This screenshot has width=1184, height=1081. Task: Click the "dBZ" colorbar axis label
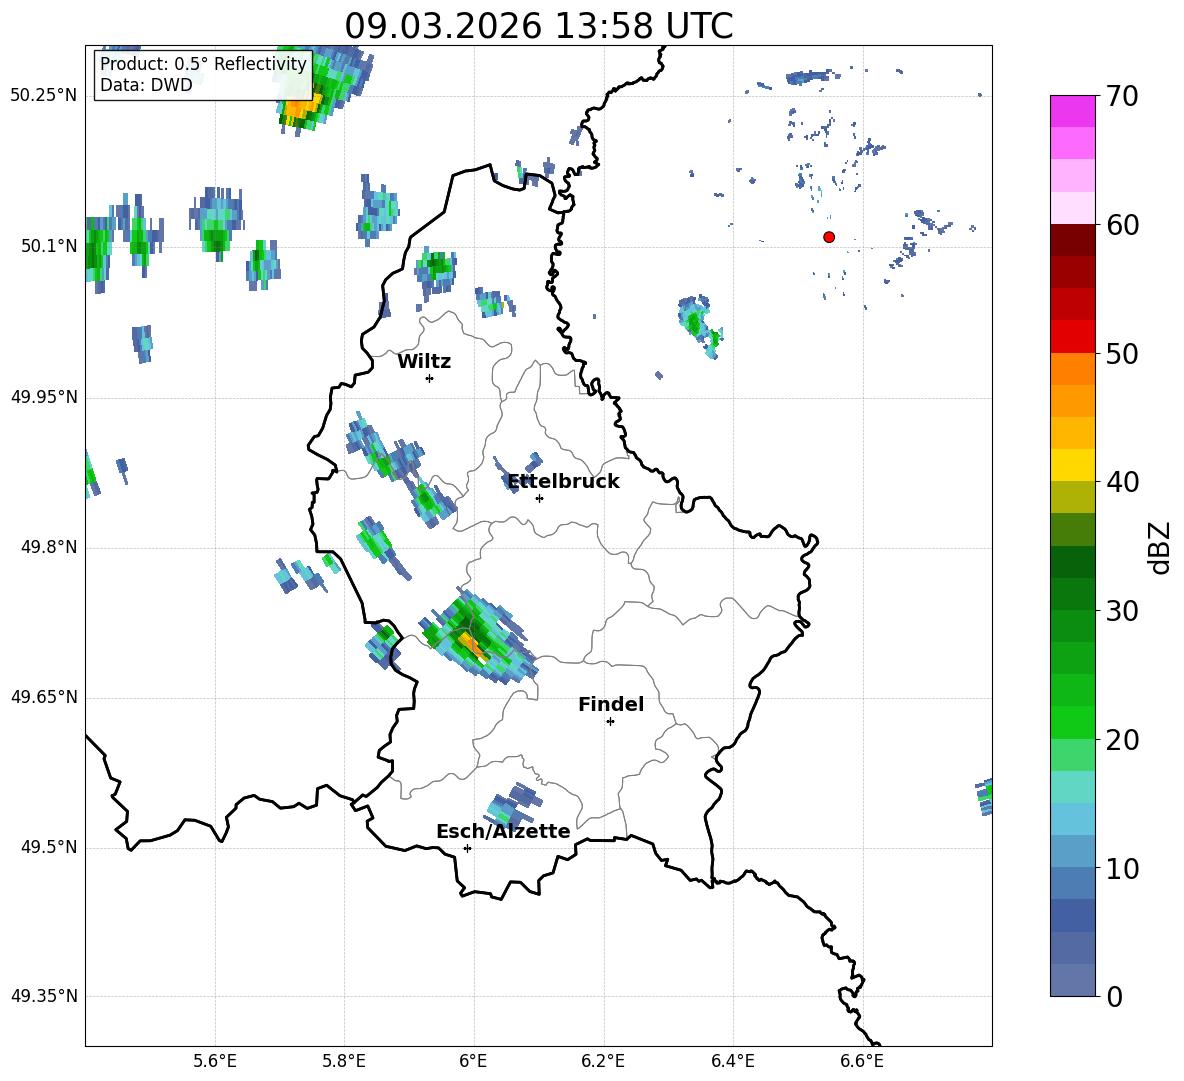pyautogui.click(x=1159, y=547)
